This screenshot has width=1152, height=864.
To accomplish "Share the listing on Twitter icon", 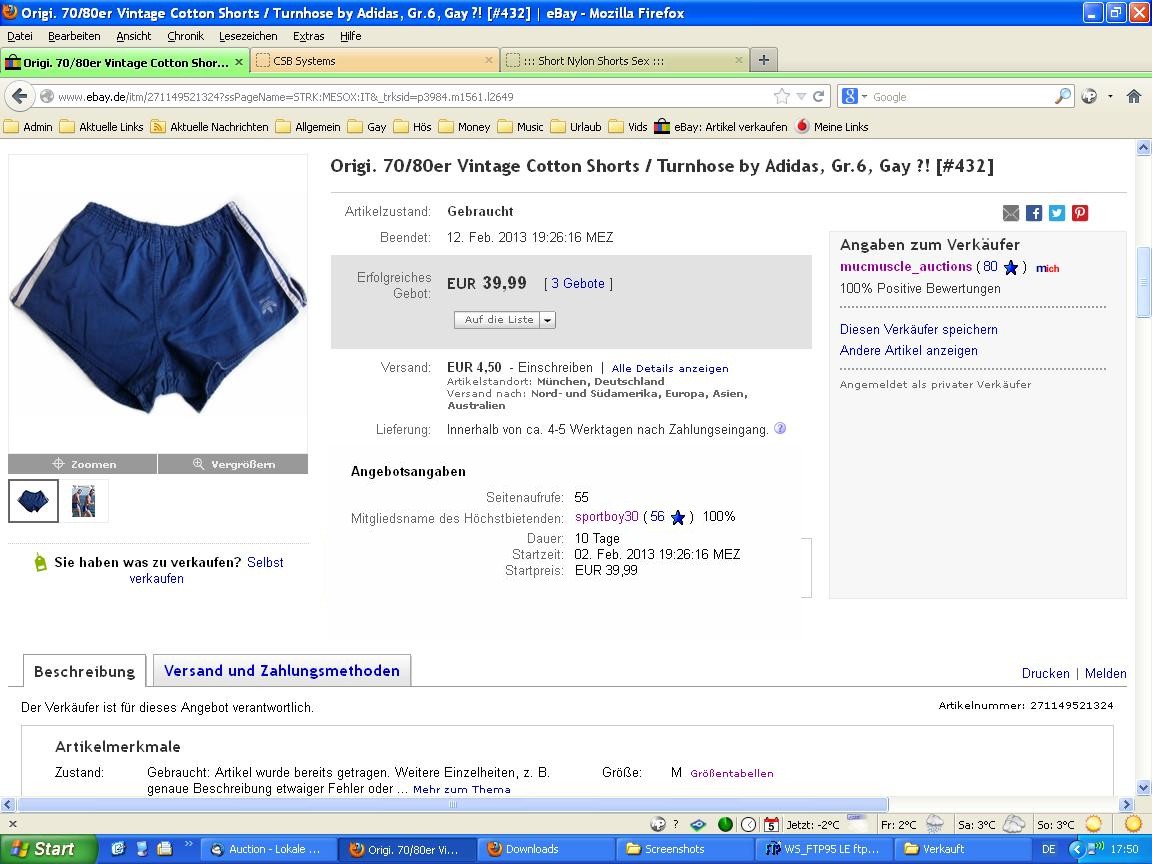I will pos(1057,213).
